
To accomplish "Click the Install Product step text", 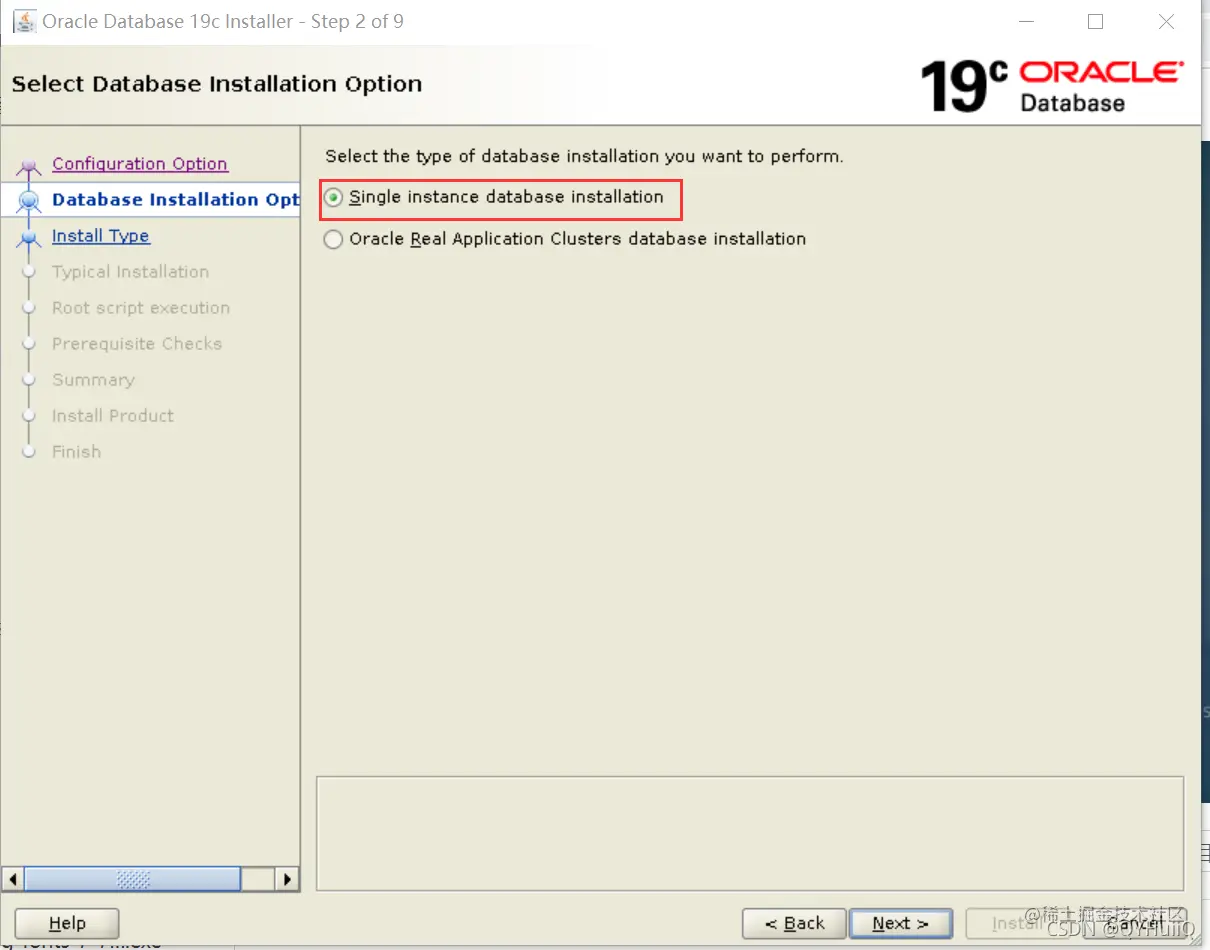I will (113, 416).
